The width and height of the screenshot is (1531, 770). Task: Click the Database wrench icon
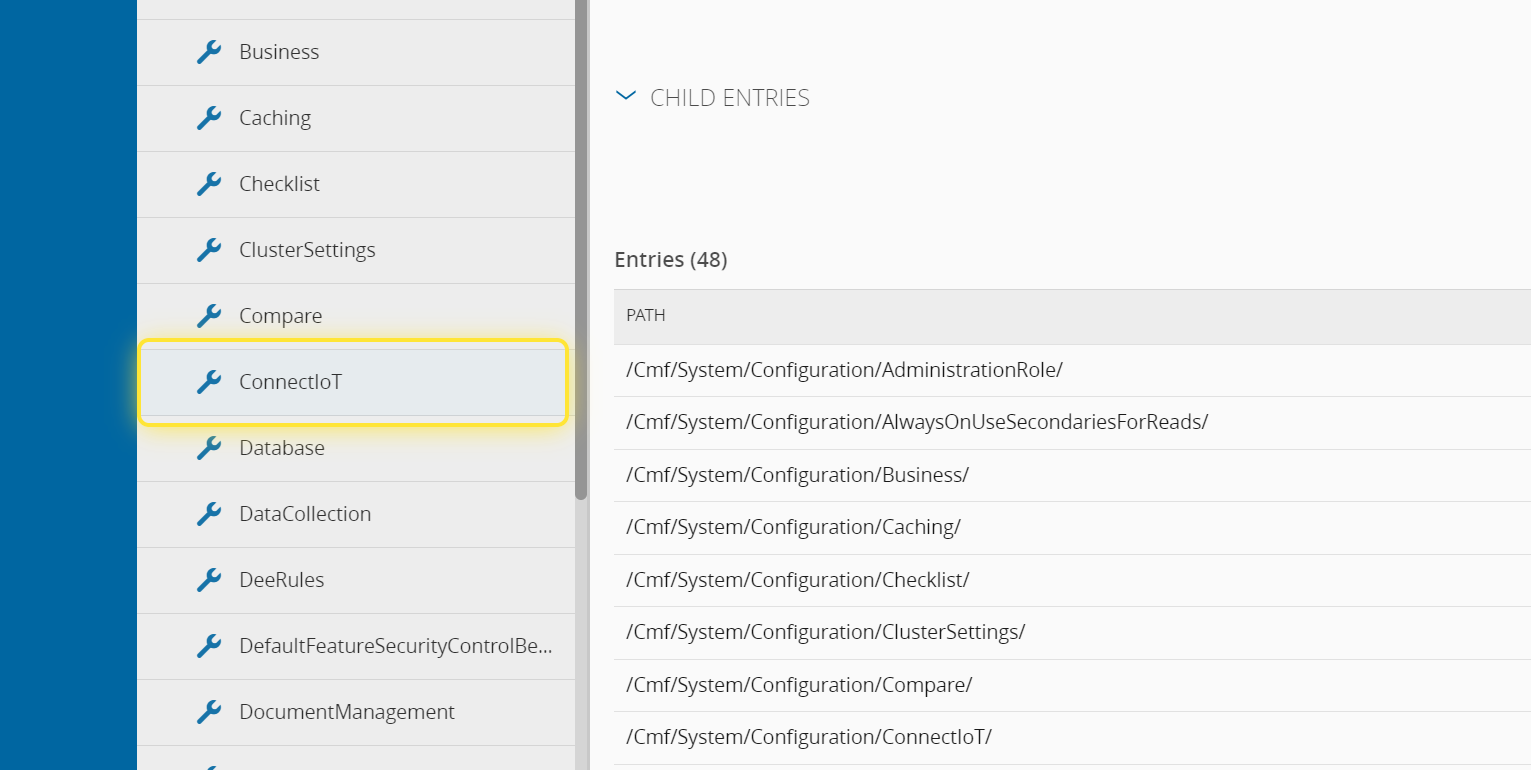tap(209, 448)
